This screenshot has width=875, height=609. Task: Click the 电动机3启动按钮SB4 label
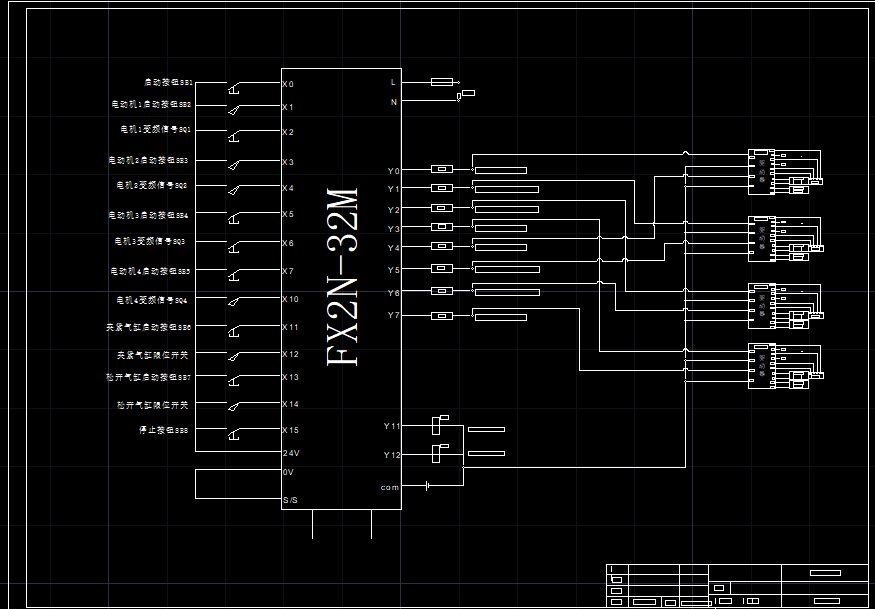coord(149,215)
